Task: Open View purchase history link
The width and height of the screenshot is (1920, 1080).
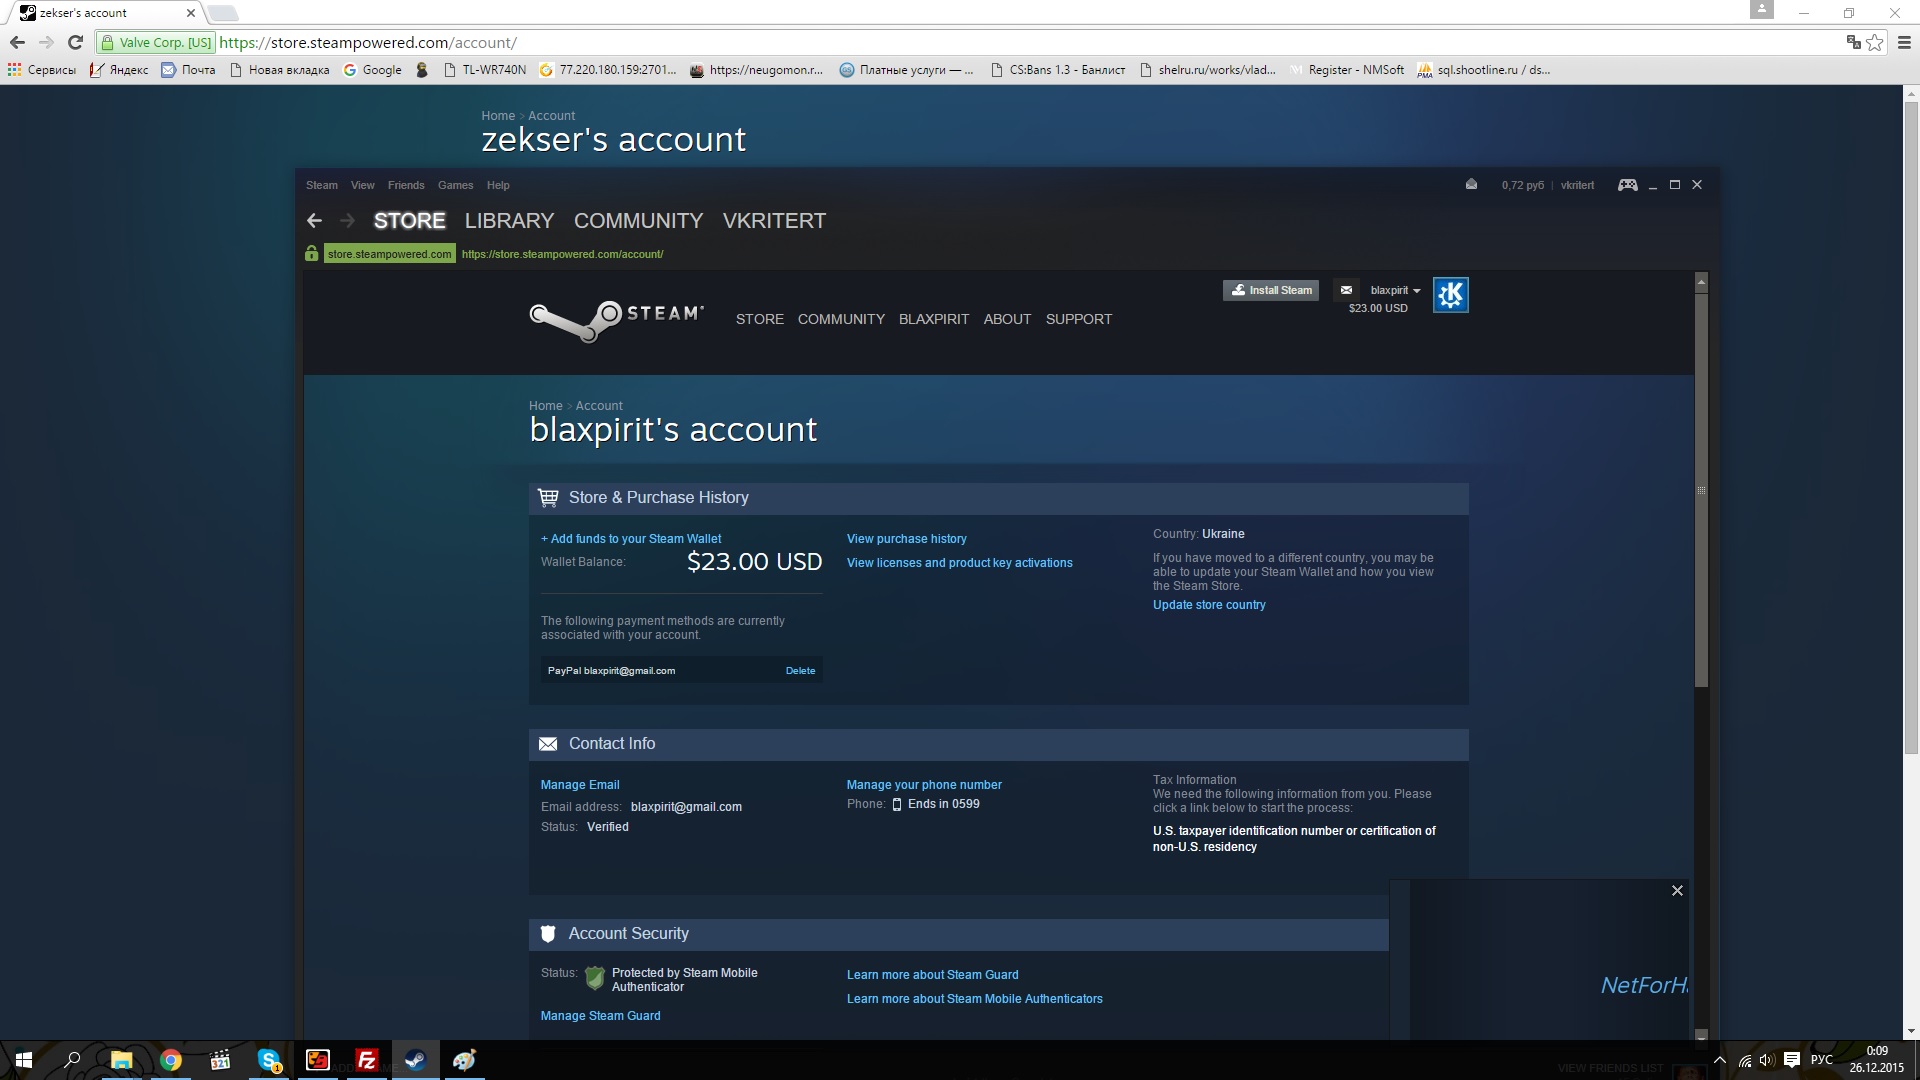Action: click(x=907, y=539)
